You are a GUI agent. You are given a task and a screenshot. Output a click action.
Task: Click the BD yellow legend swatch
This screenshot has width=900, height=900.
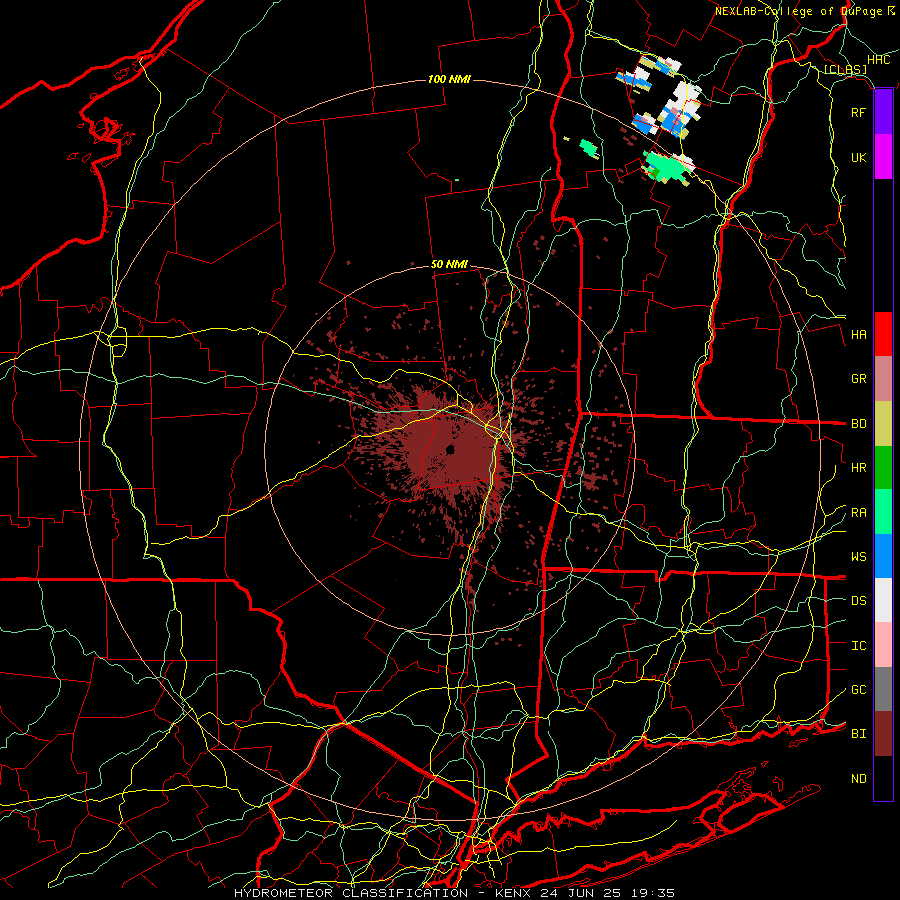tap(883, 424)
